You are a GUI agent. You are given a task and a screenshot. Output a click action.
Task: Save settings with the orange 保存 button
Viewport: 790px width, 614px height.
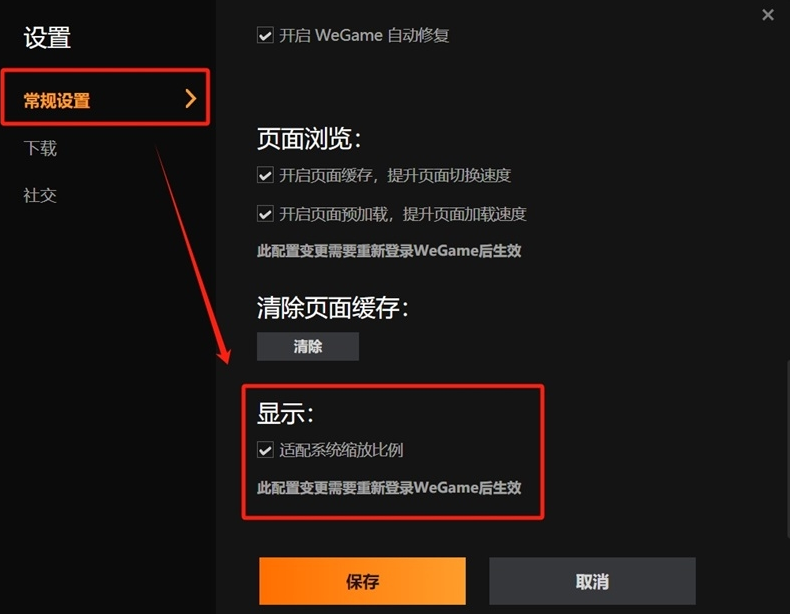point(362,581)
